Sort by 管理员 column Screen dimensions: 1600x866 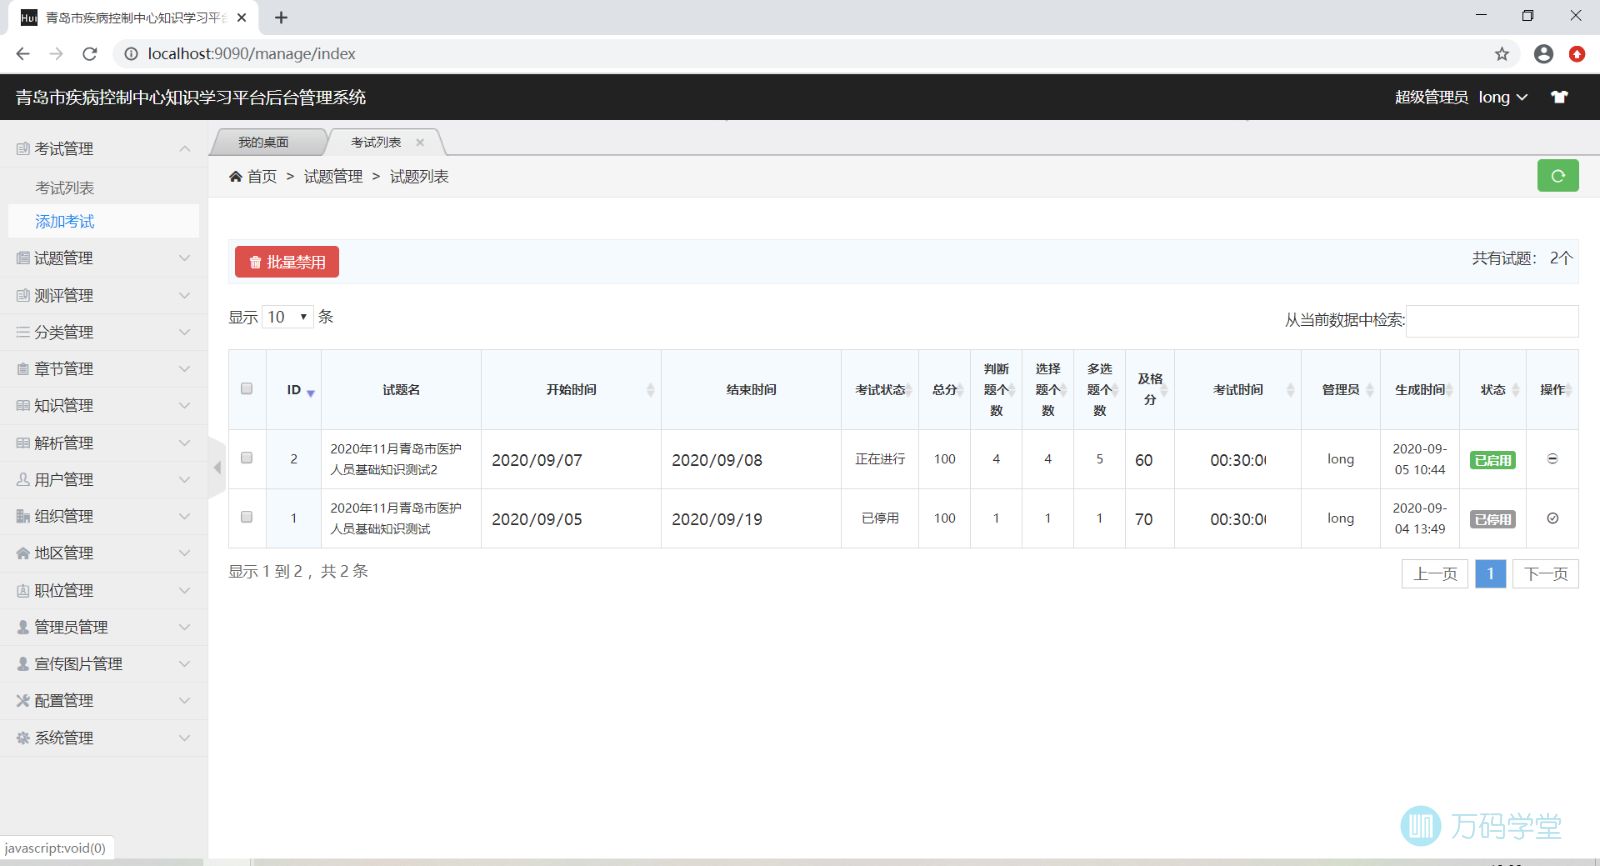pyautogui.click(x=1341, y=390)
